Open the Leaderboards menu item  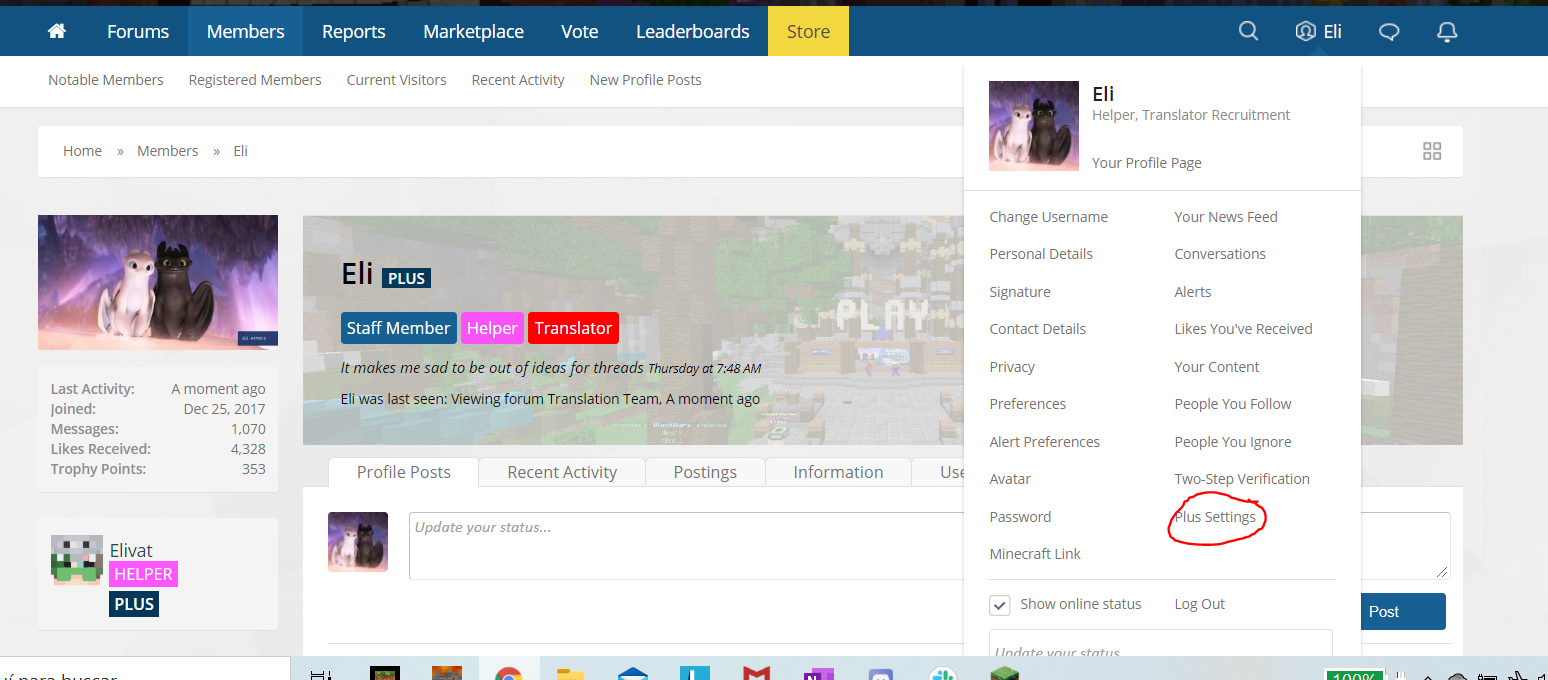(x=693, y=31)
